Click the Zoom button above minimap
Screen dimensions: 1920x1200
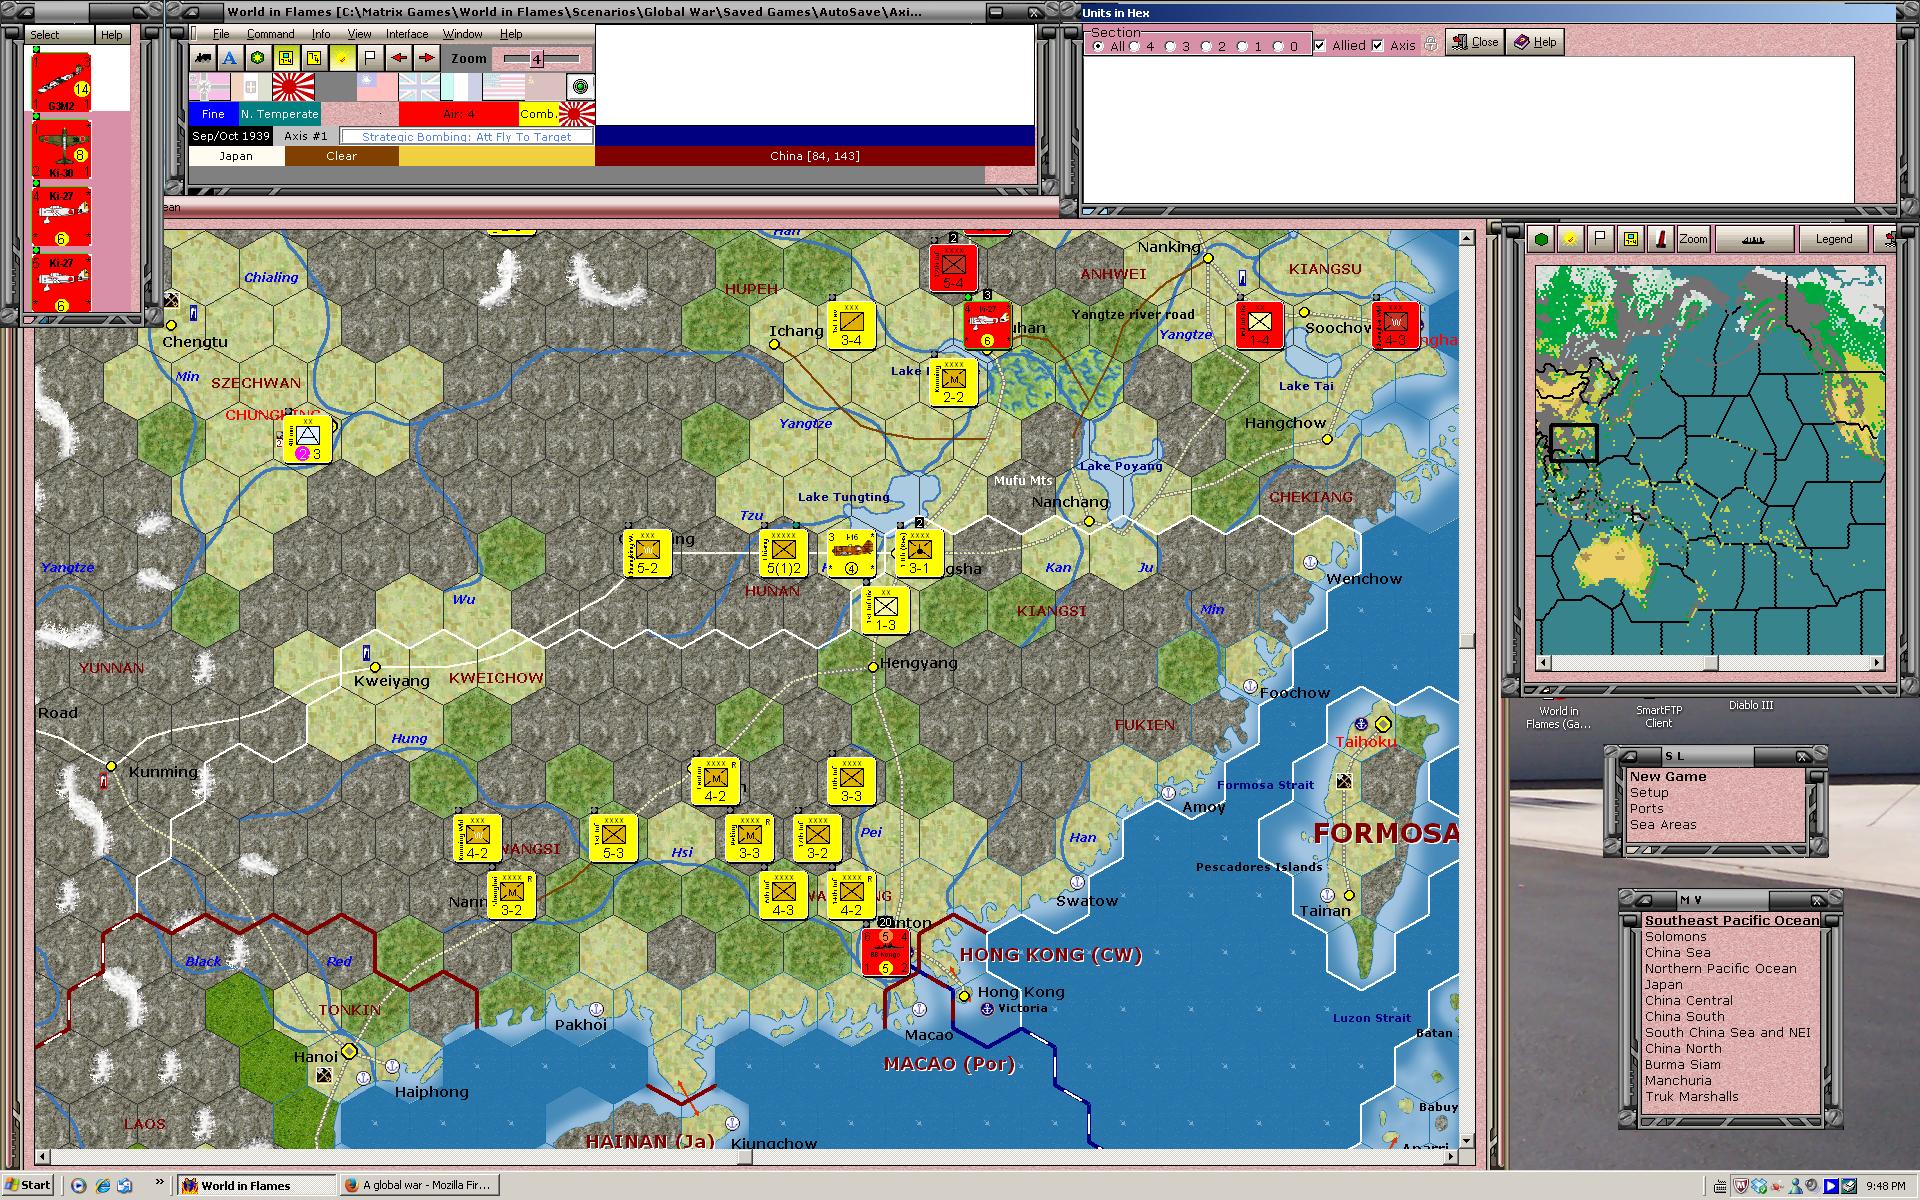[1693, 239]
